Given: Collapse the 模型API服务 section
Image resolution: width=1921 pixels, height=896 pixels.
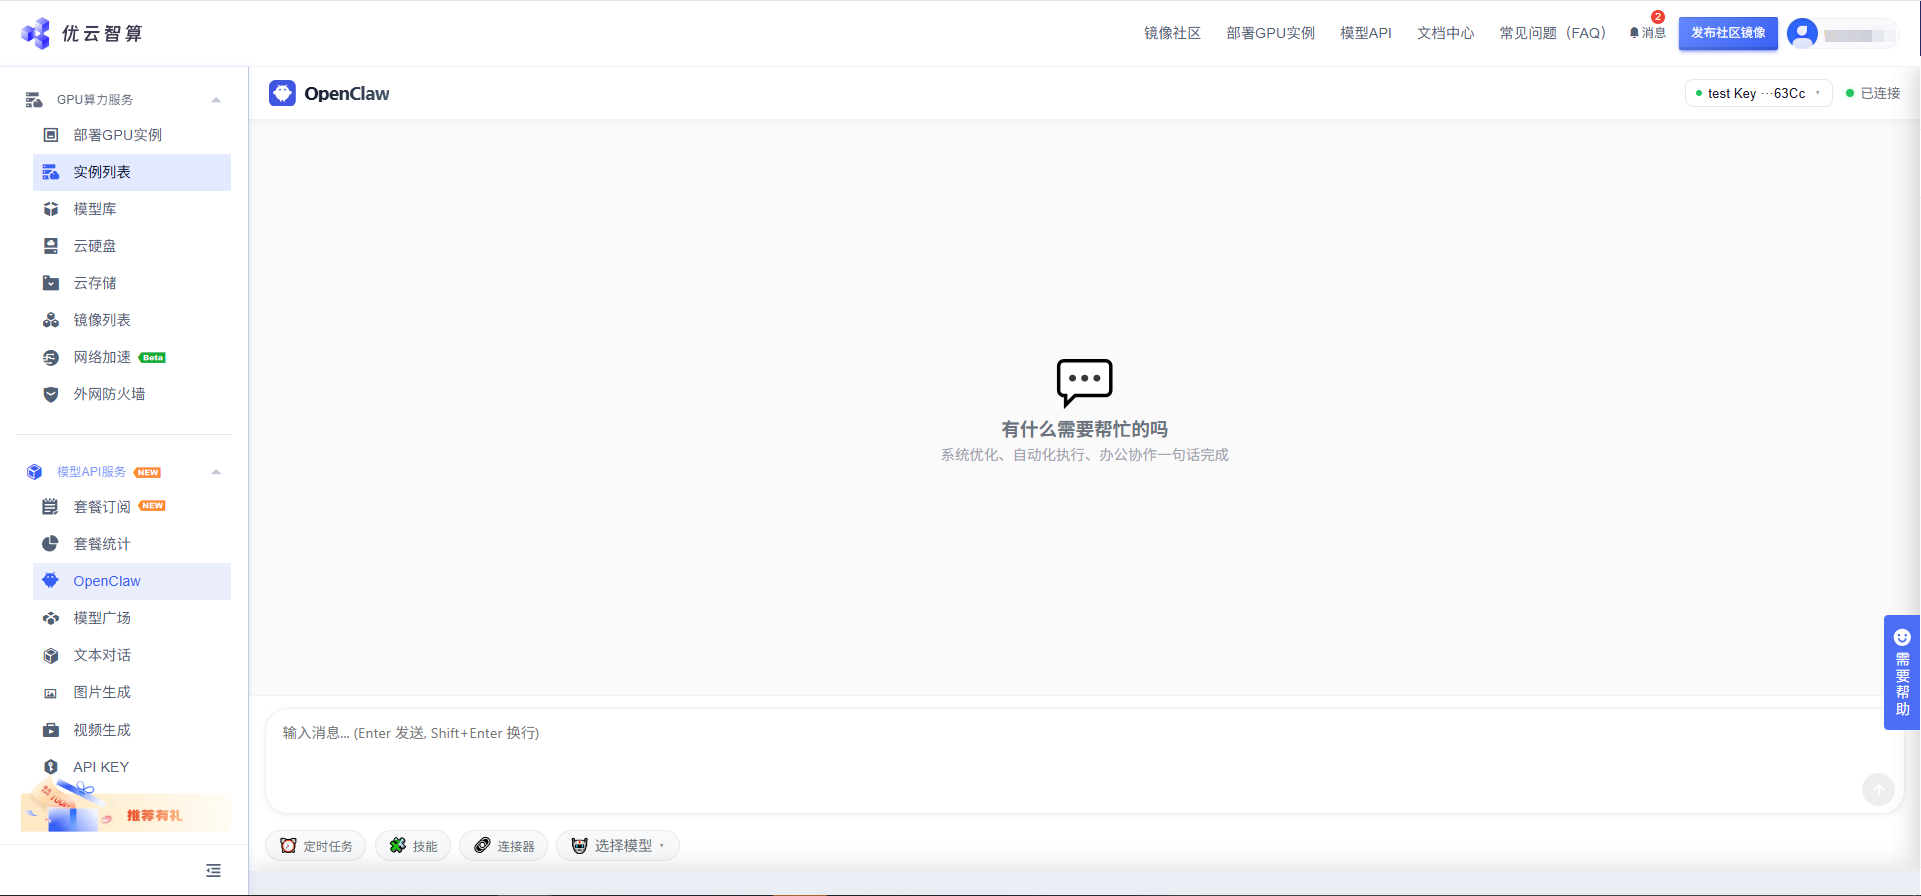Looking at the screenshot, I should tap(216, 472).
